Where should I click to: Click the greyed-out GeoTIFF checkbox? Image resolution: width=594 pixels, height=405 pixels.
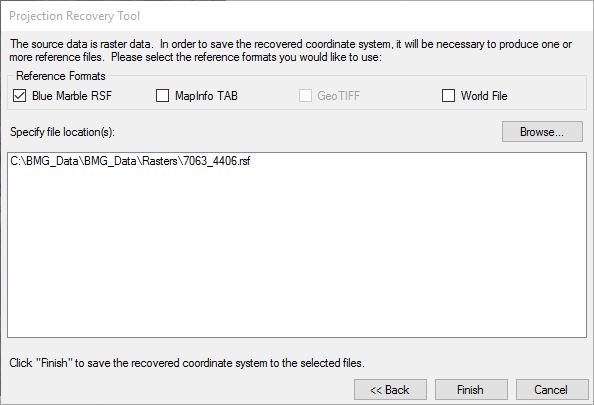click(305, 96)
